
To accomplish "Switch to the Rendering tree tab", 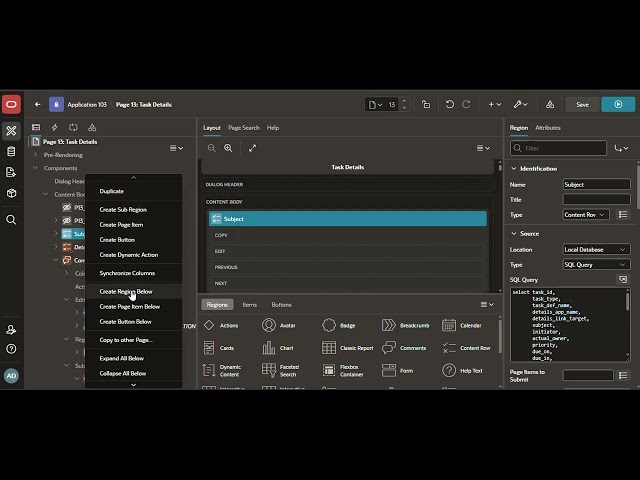I will coord(36,127).
